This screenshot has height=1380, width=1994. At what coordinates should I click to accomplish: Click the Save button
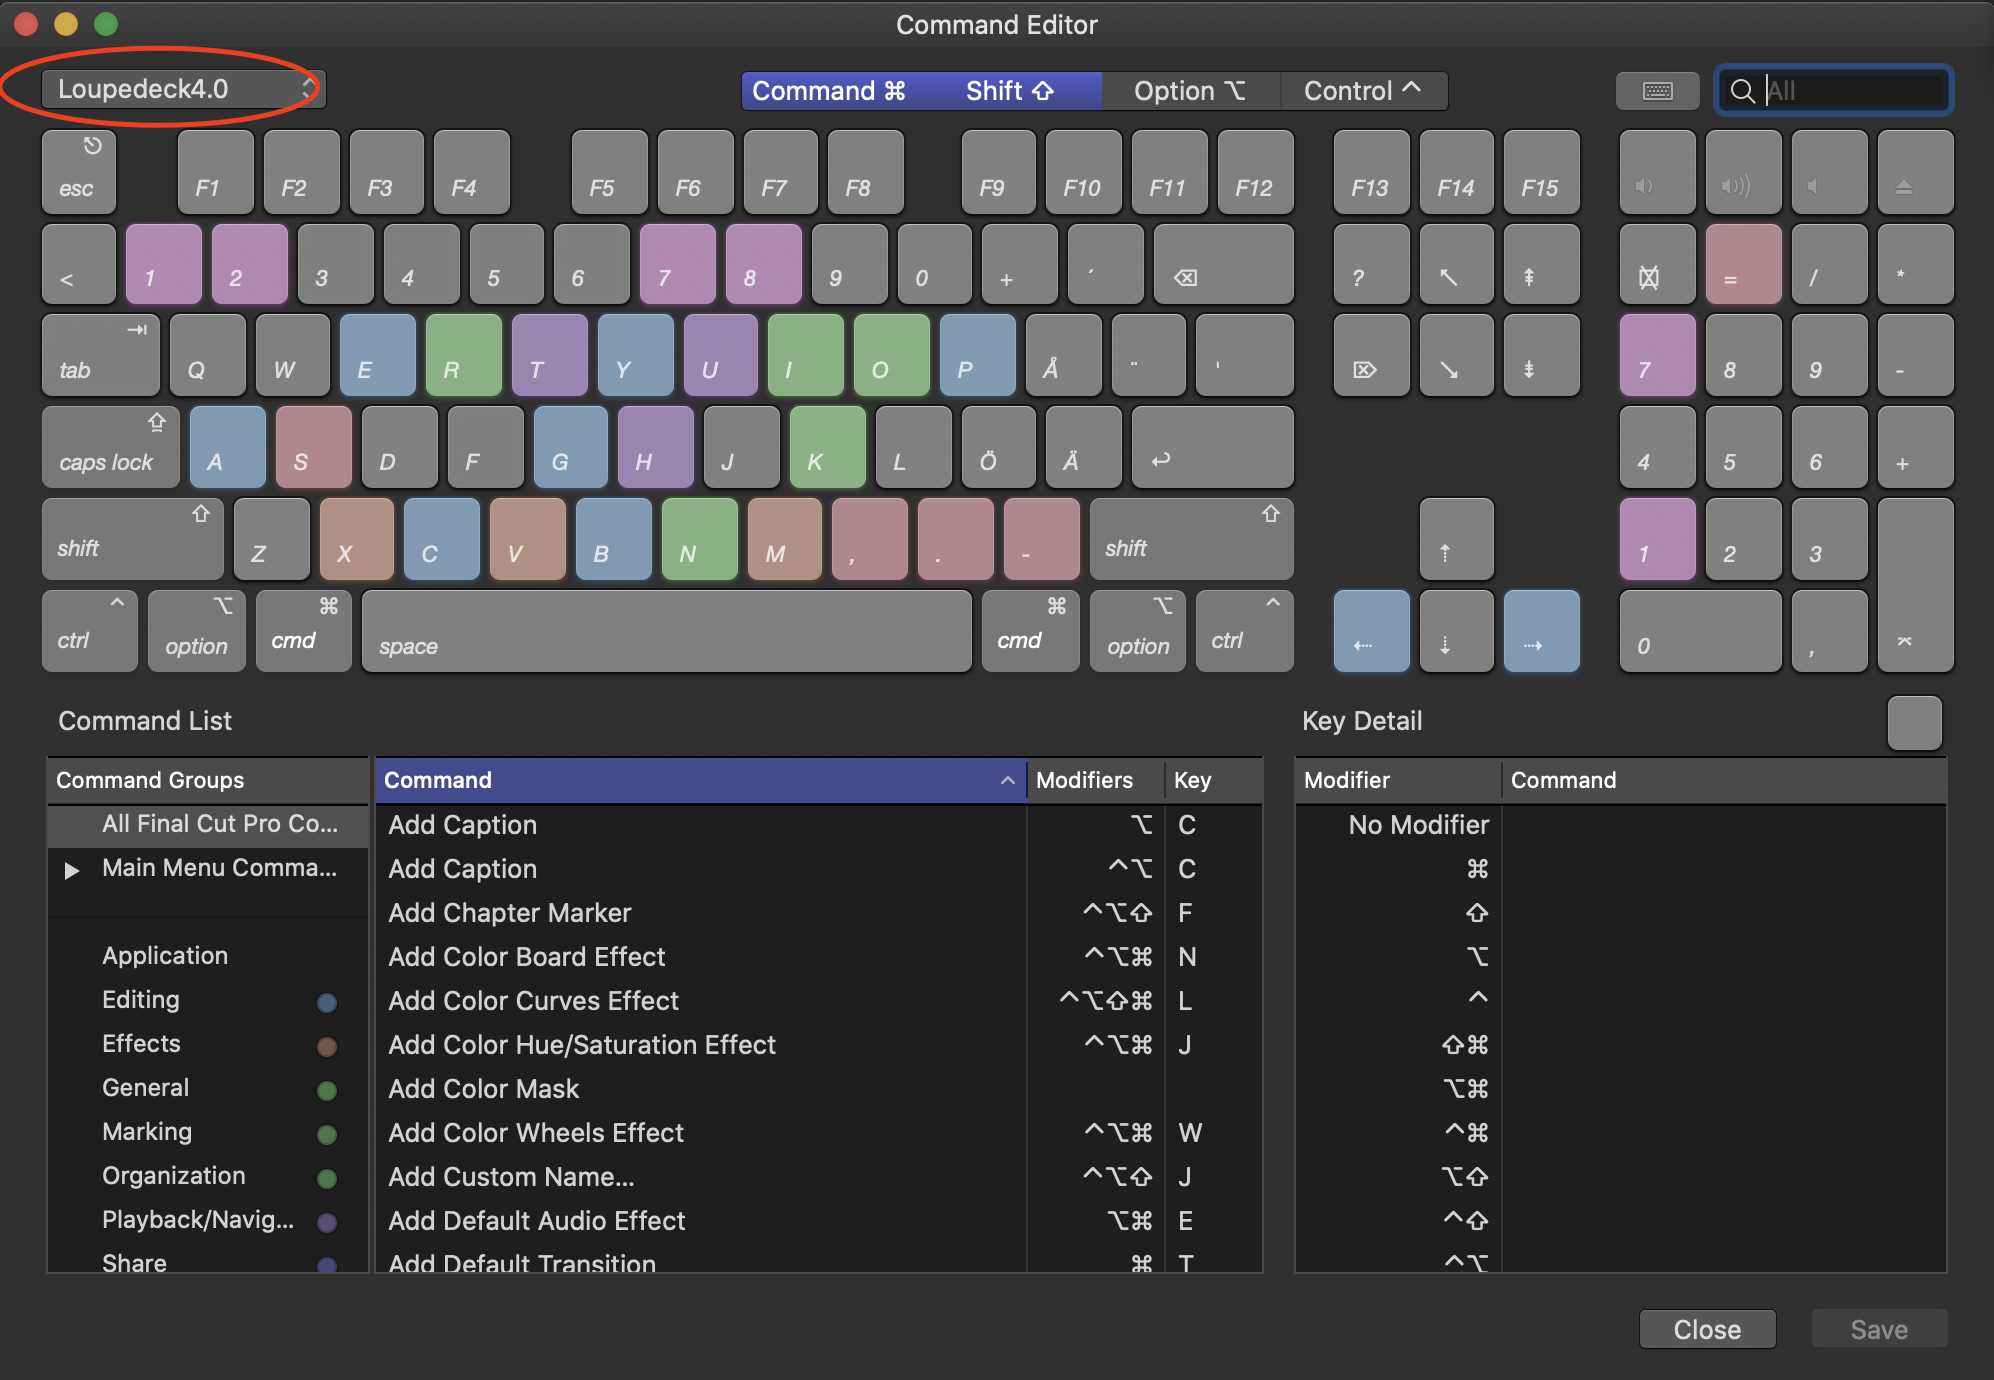click(x=1878, y=1329)
